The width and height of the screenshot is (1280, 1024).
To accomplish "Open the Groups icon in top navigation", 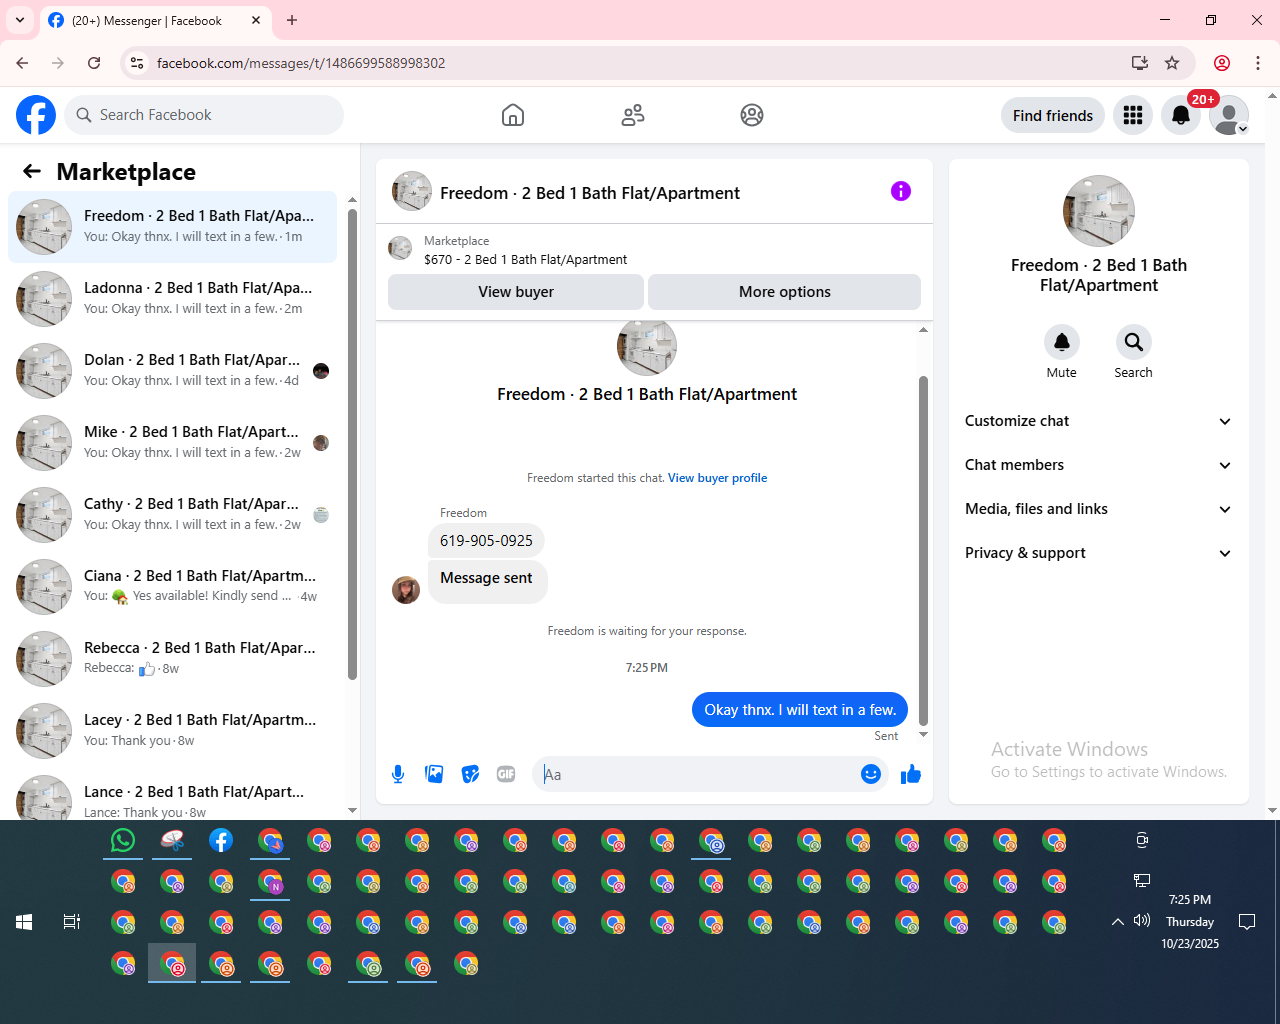I will point(752,115).
